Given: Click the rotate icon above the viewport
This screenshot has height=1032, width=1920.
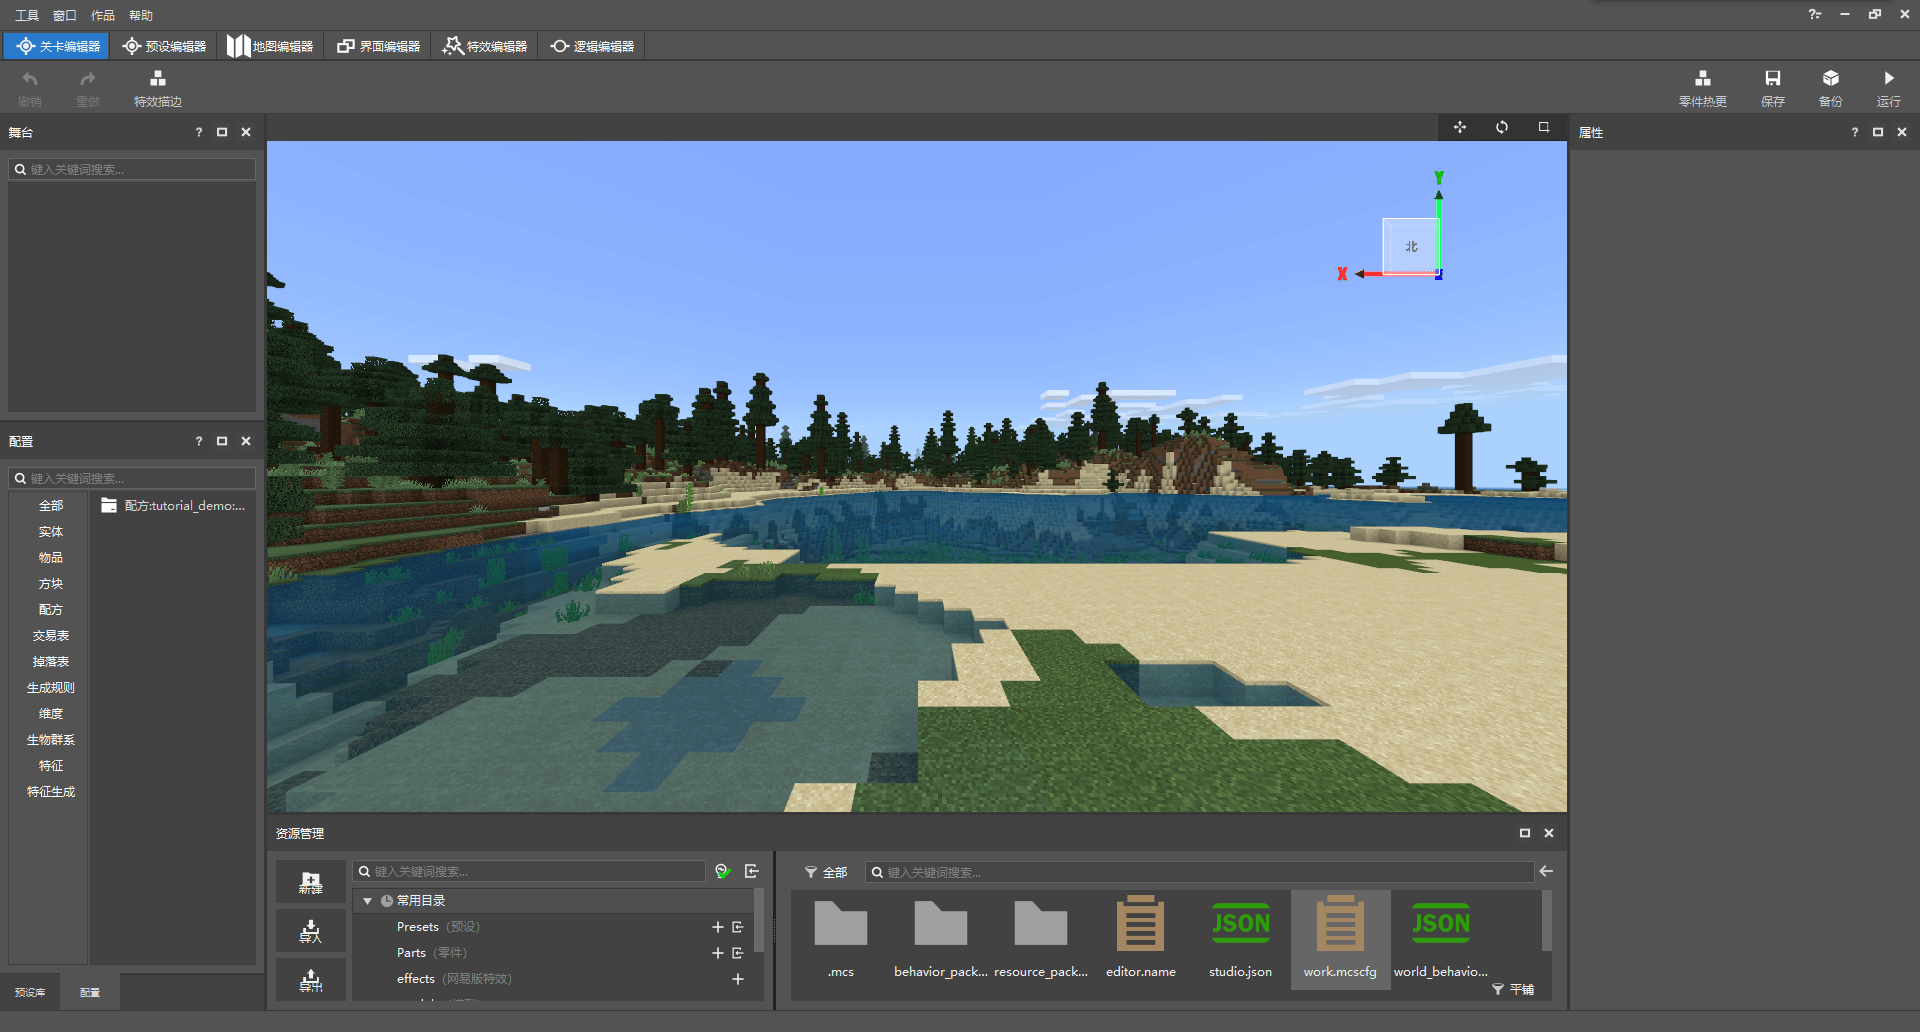Looking at the screenshot, I should [x=1502, y=127].
